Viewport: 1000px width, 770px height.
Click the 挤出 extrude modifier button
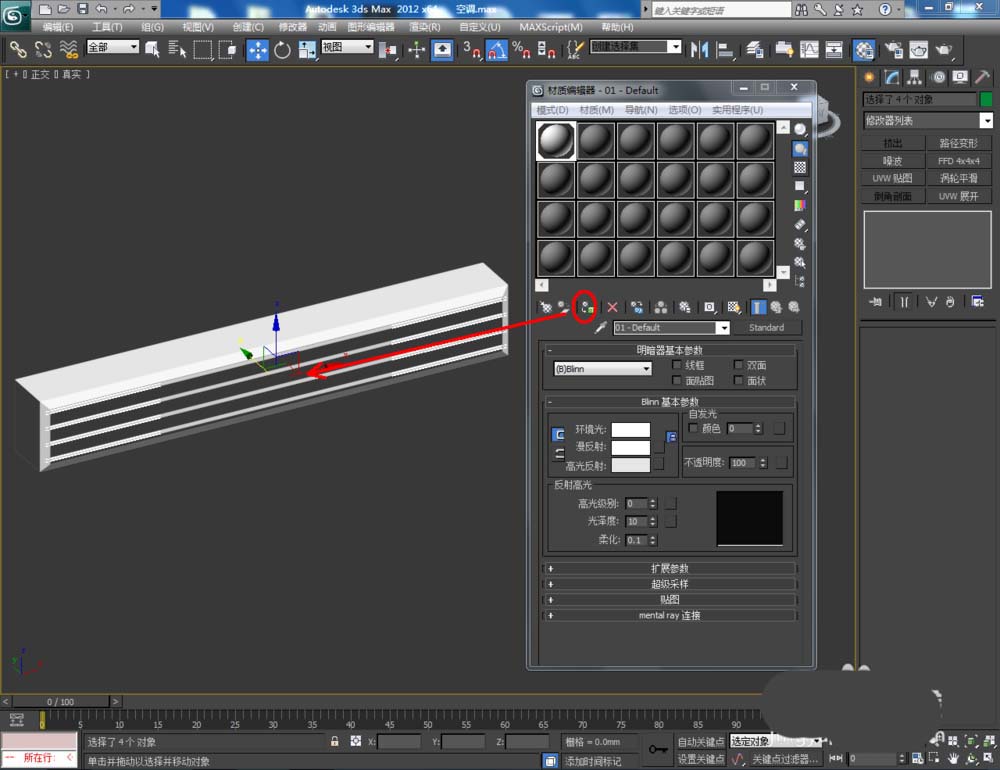click(893, 143)
